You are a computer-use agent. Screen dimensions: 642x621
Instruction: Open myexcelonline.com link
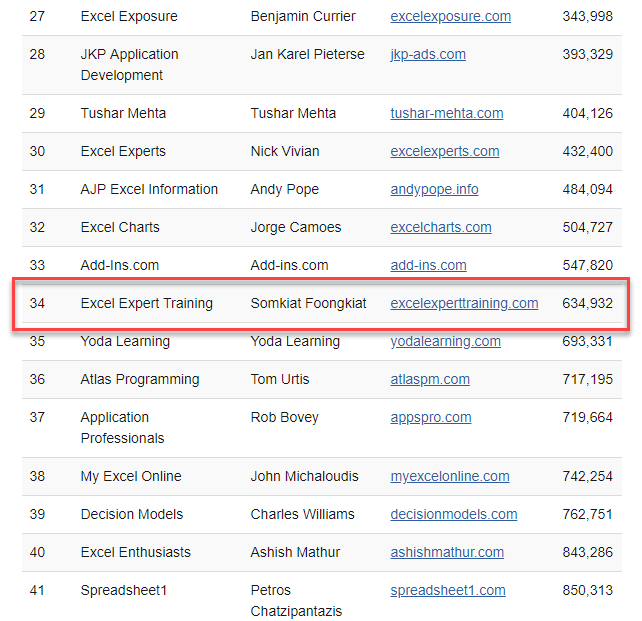point(450,476)
